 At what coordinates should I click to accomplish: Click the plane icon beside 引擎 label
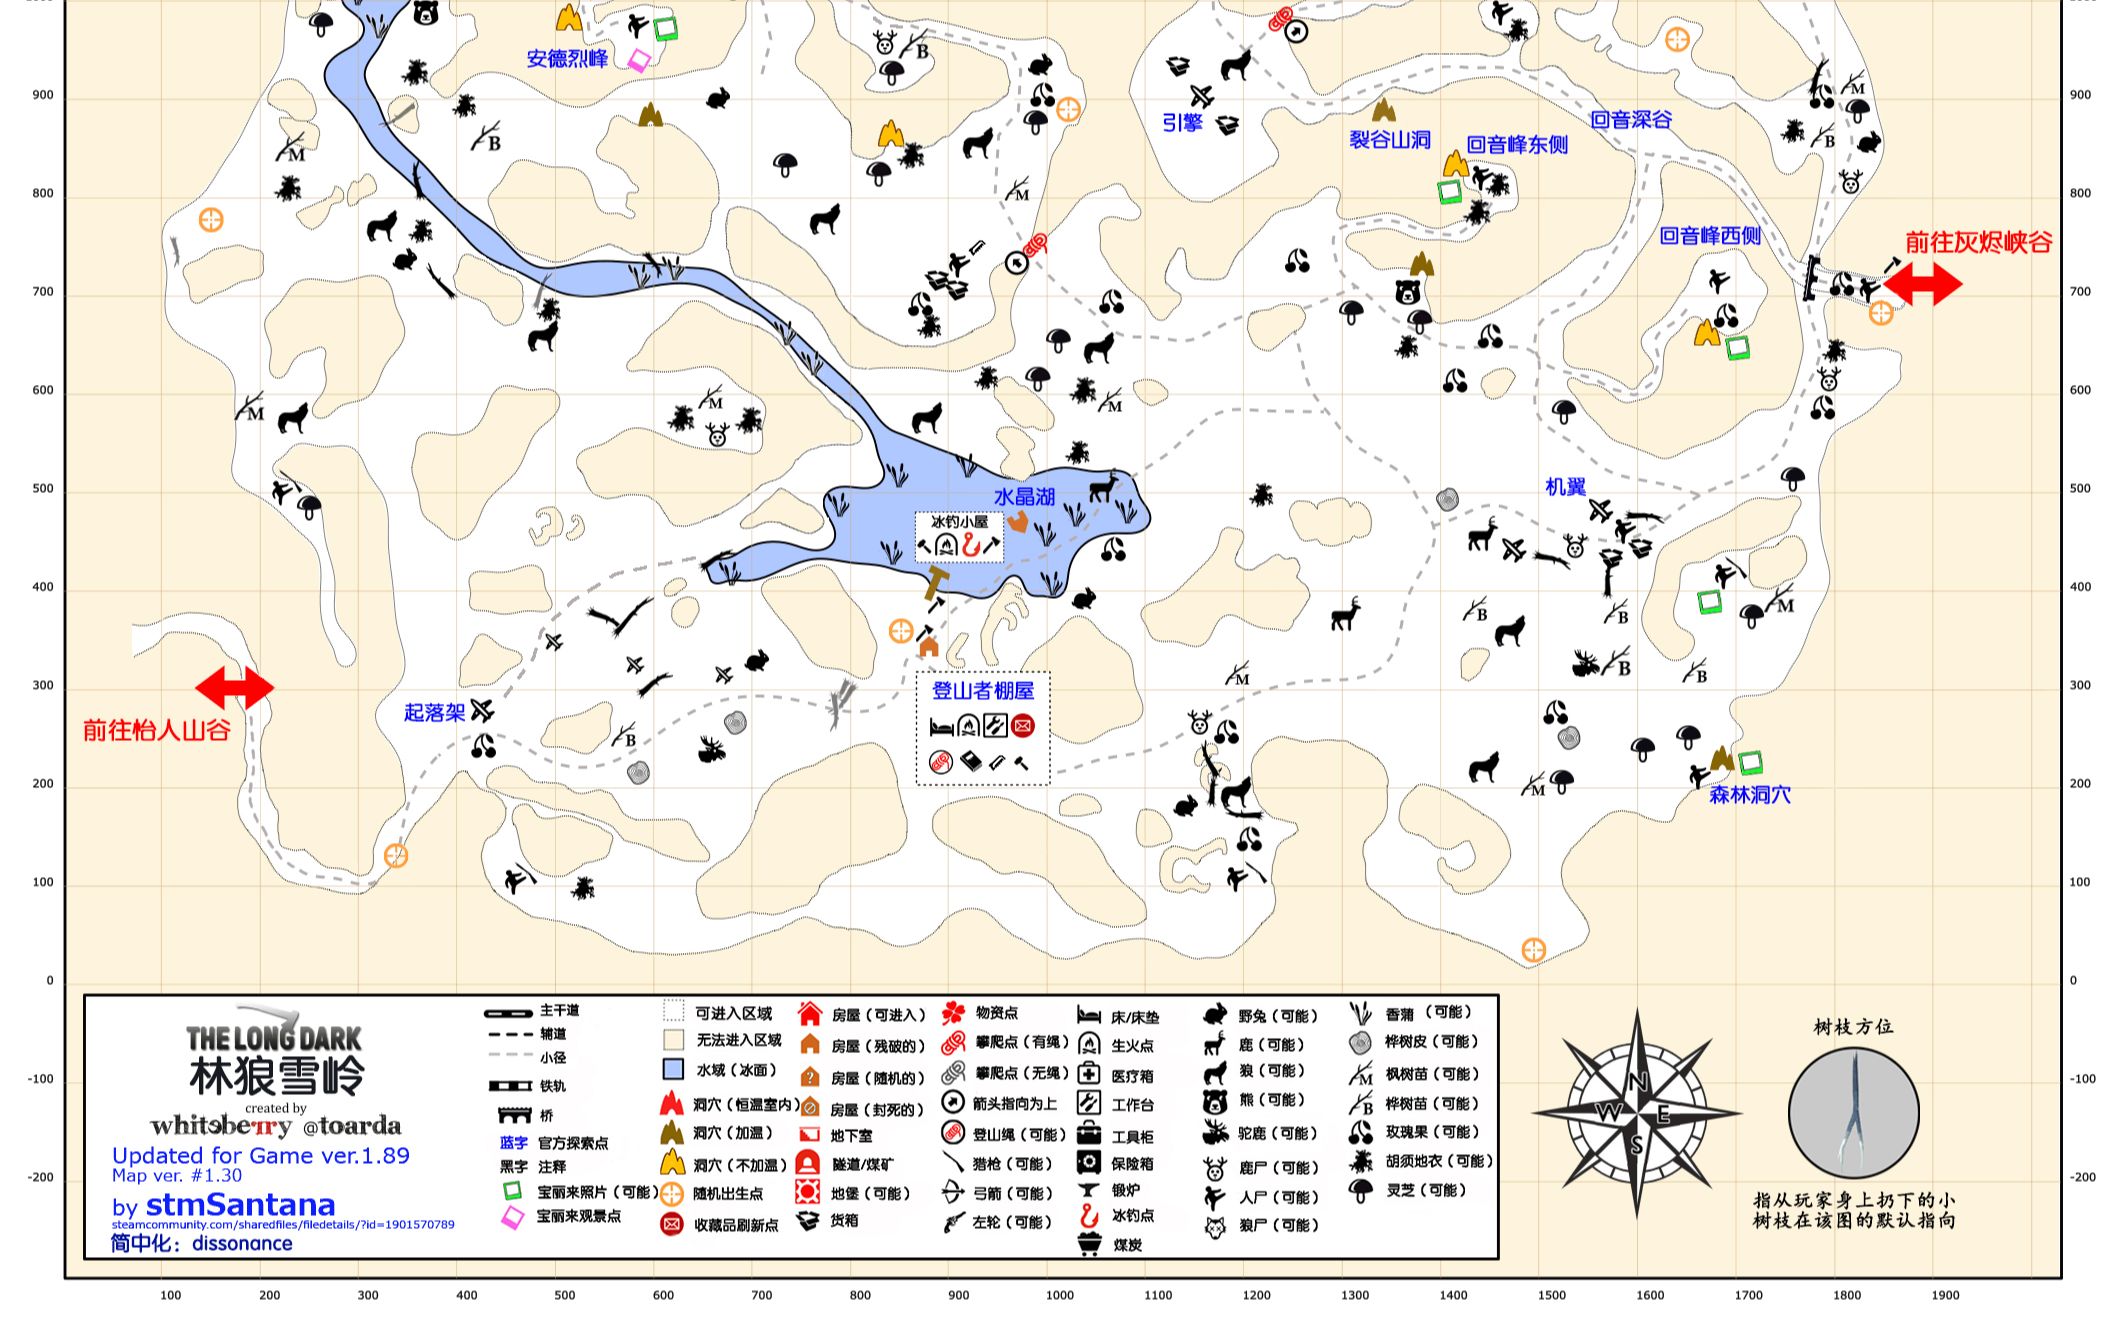1201,97
